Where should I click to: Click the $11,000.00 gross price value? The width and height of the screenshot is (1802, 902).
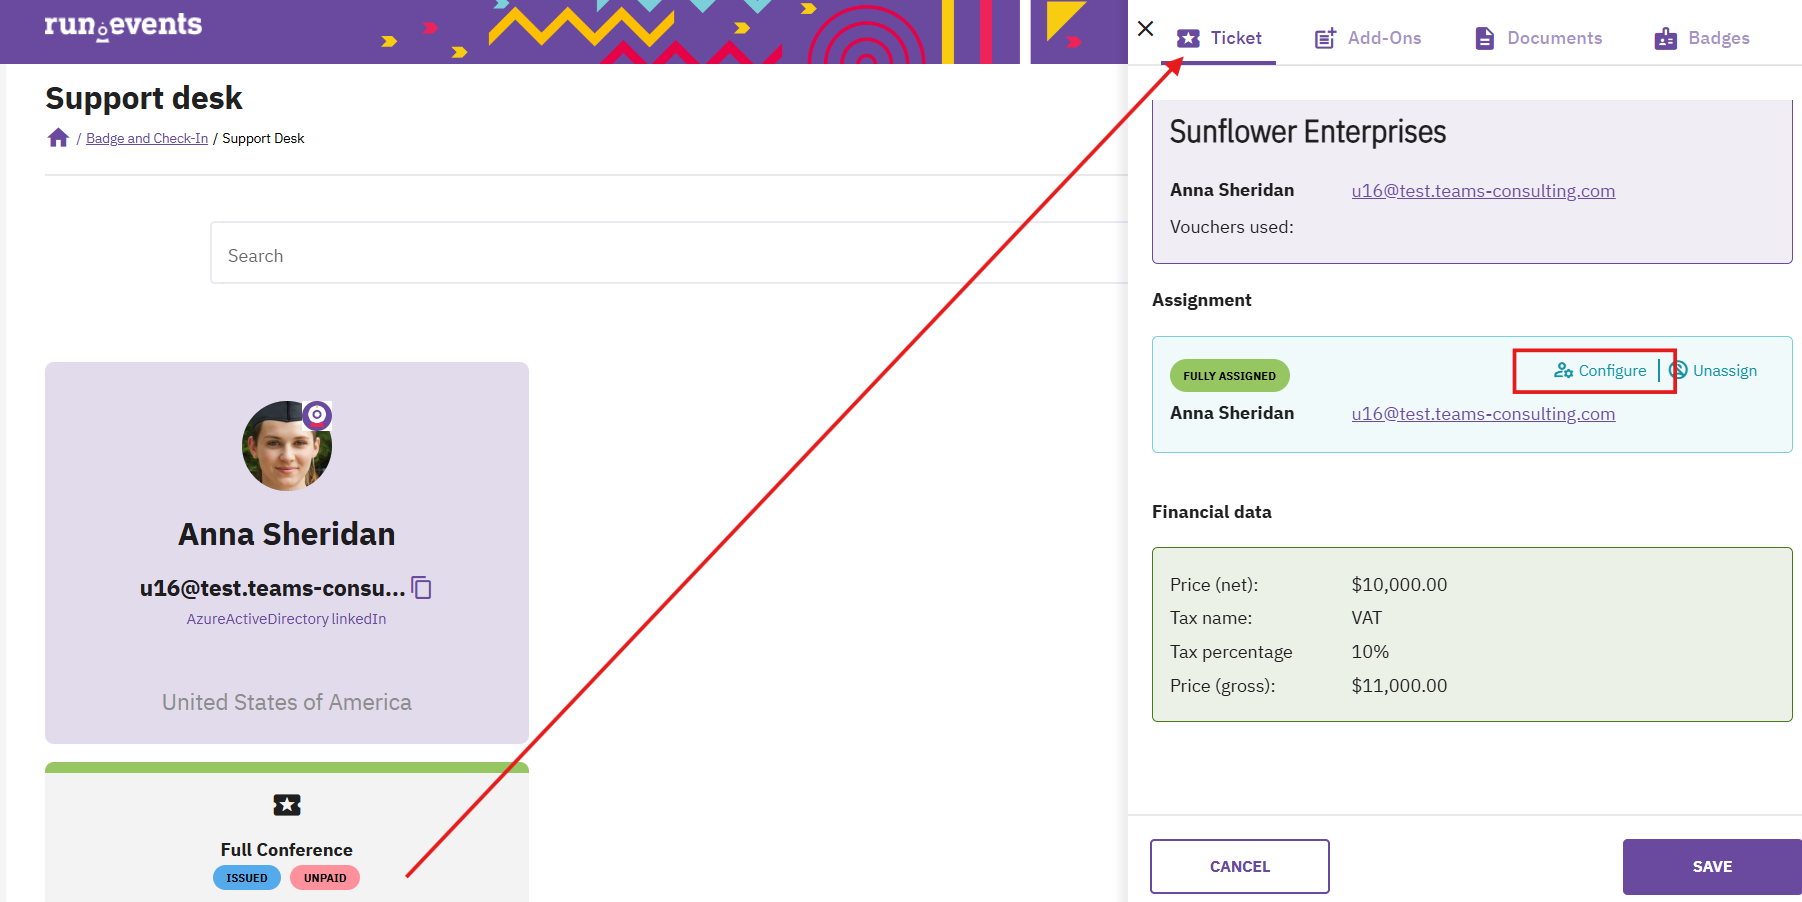coord(1399,686)
